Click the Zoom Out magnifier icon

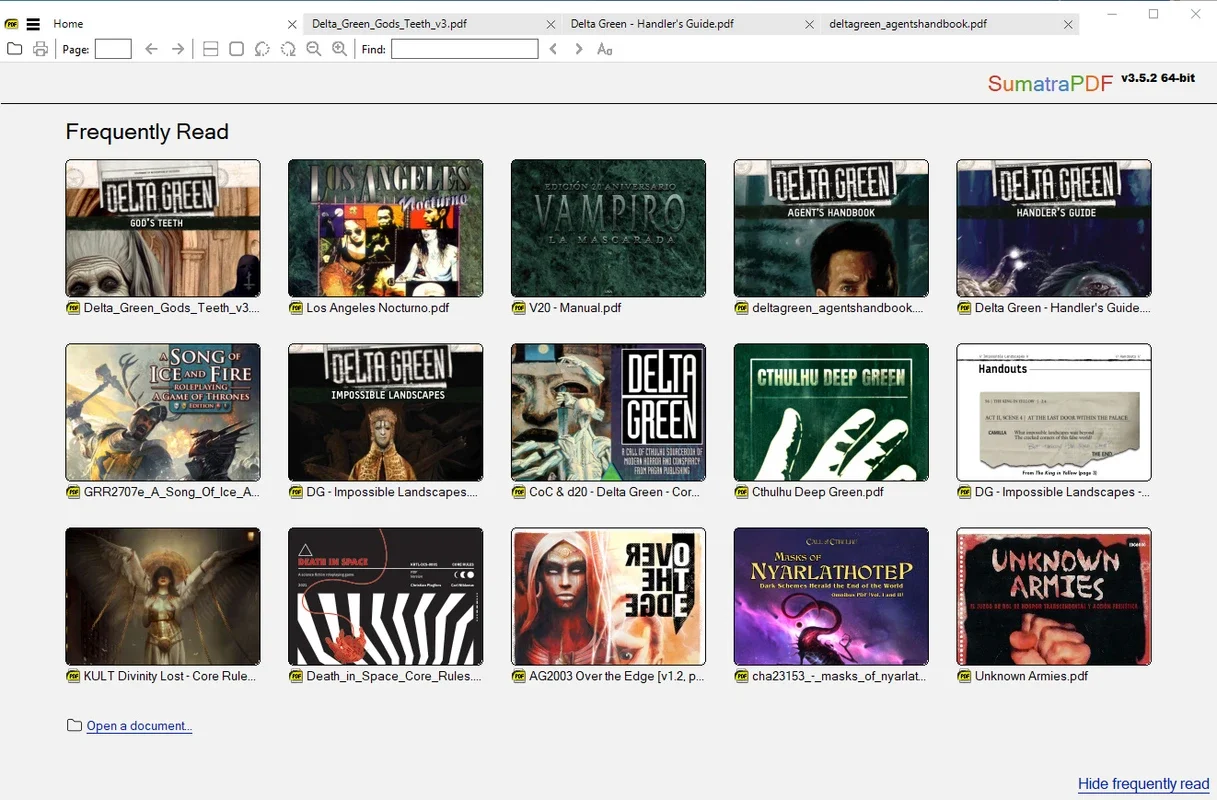coord(314,49)
